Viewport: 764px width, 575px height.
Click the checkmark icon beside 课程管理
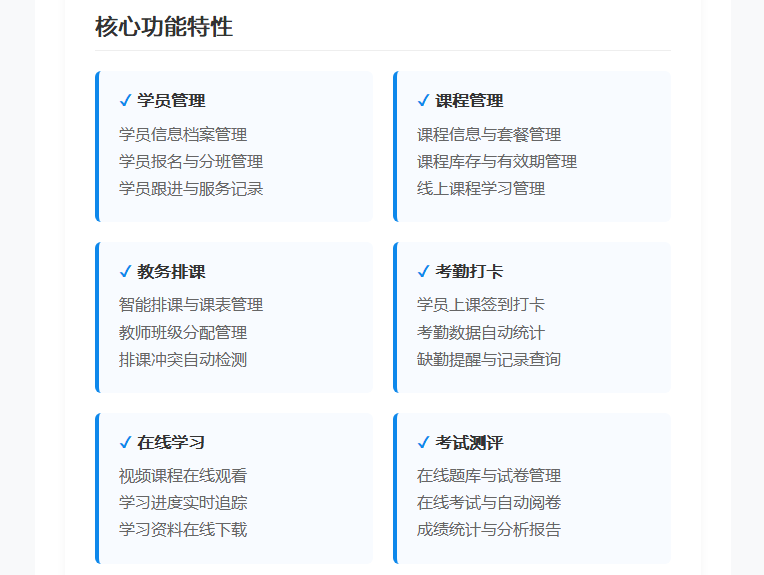[423, 100]
